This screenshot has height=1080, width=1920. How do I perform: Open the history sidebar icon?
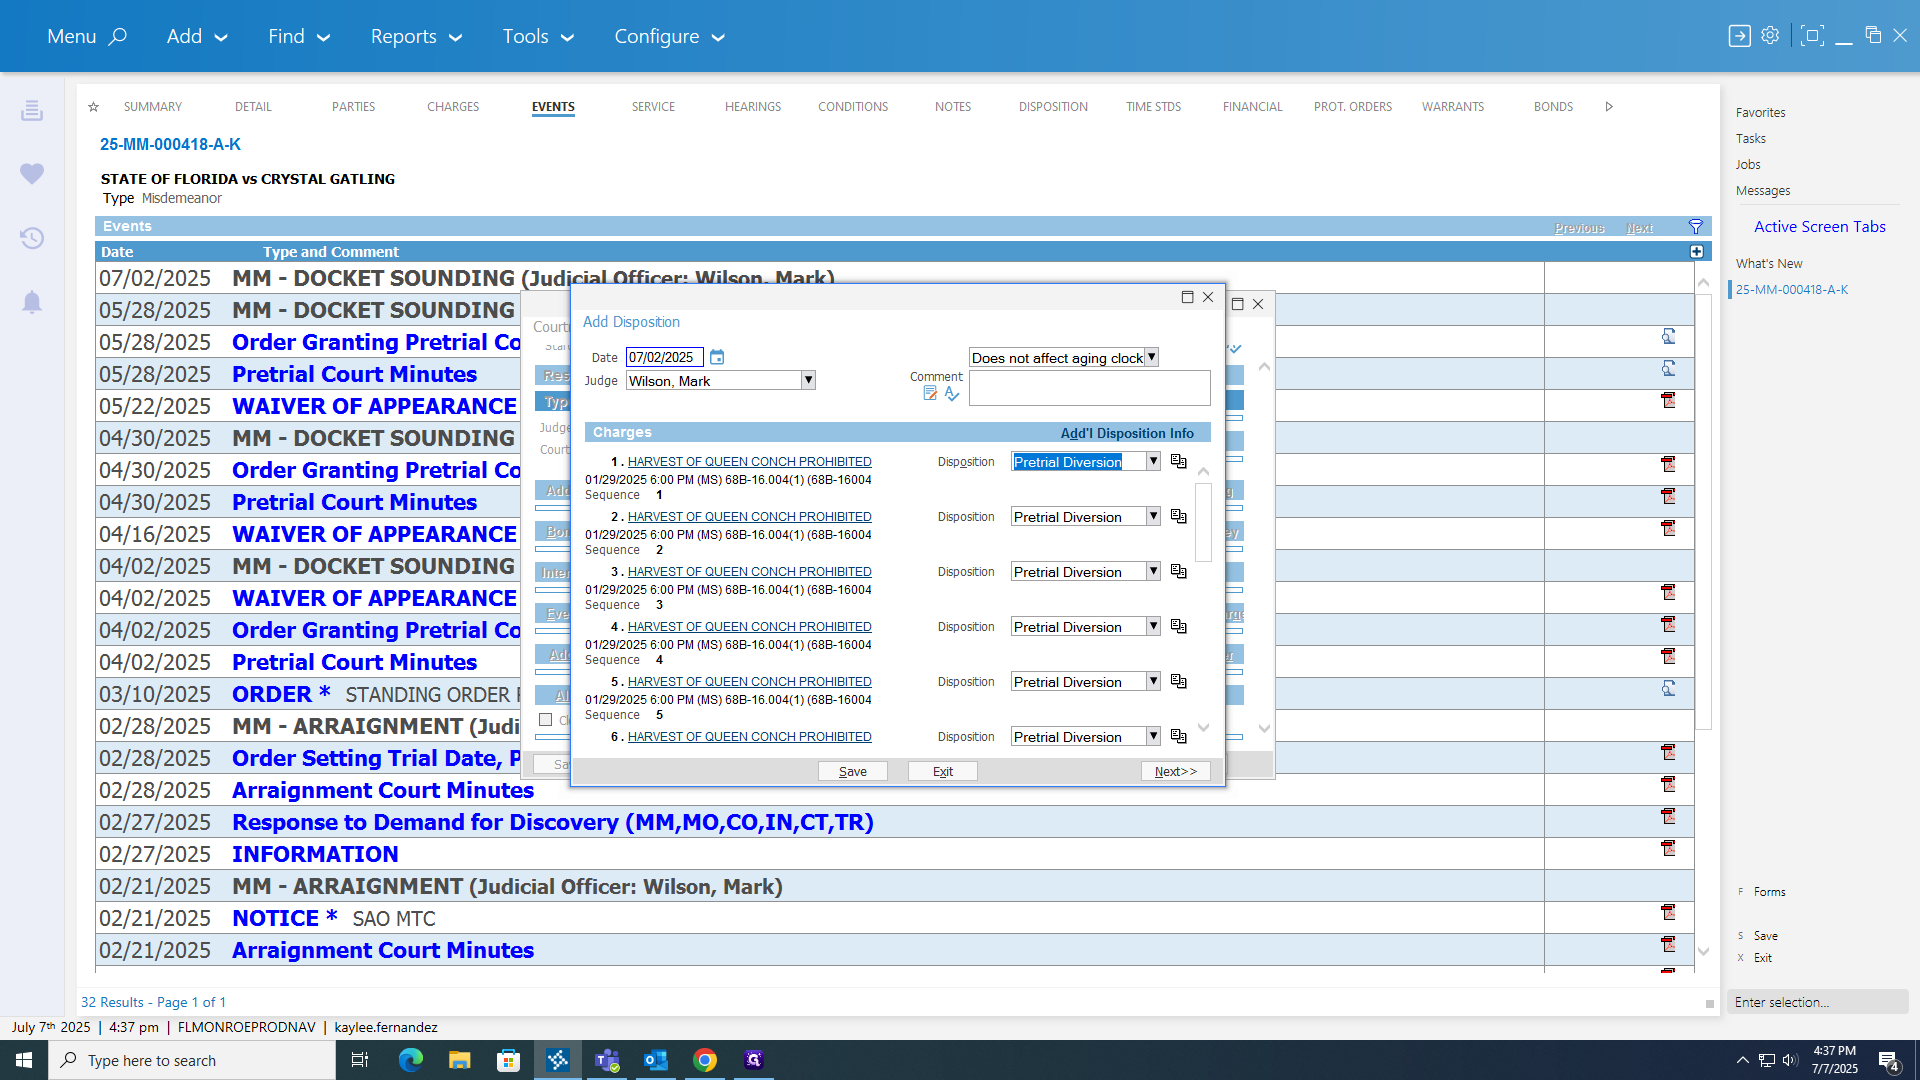tap(32, 238)
